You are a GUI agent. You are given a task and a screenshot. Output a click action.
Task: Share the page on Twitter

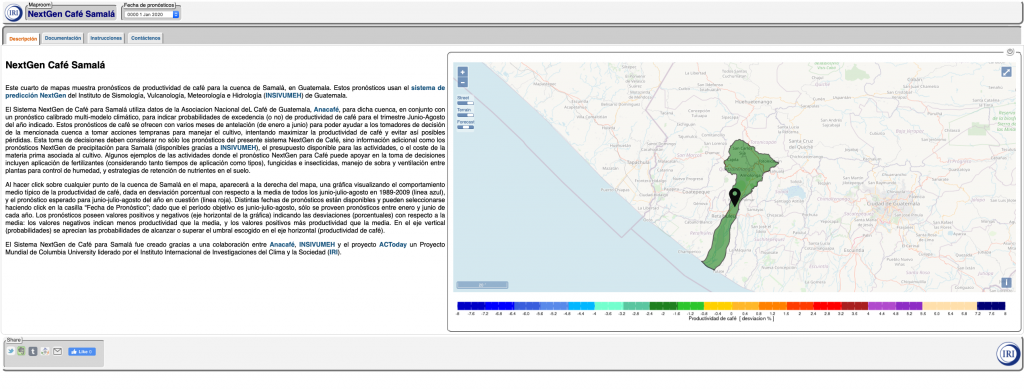tap(11, 351)
